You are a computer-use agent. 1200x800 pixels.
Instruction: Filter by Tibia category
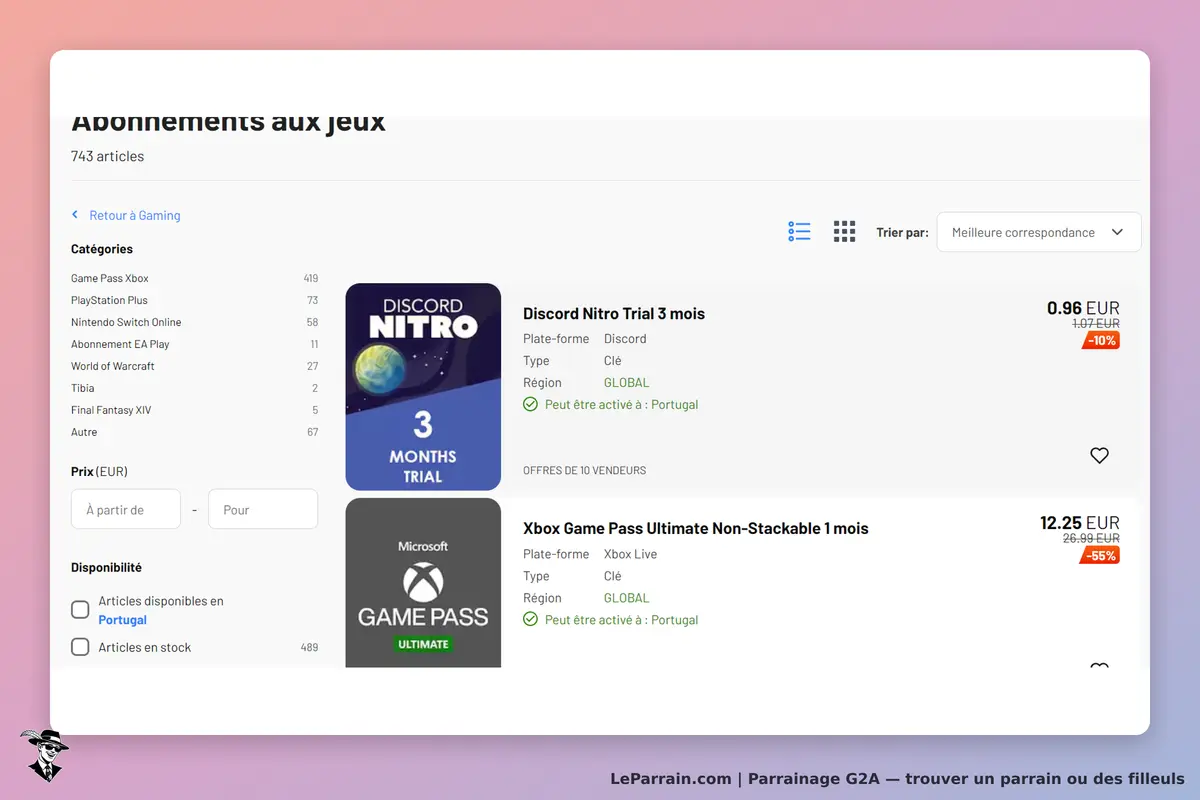tap(83, 388)
